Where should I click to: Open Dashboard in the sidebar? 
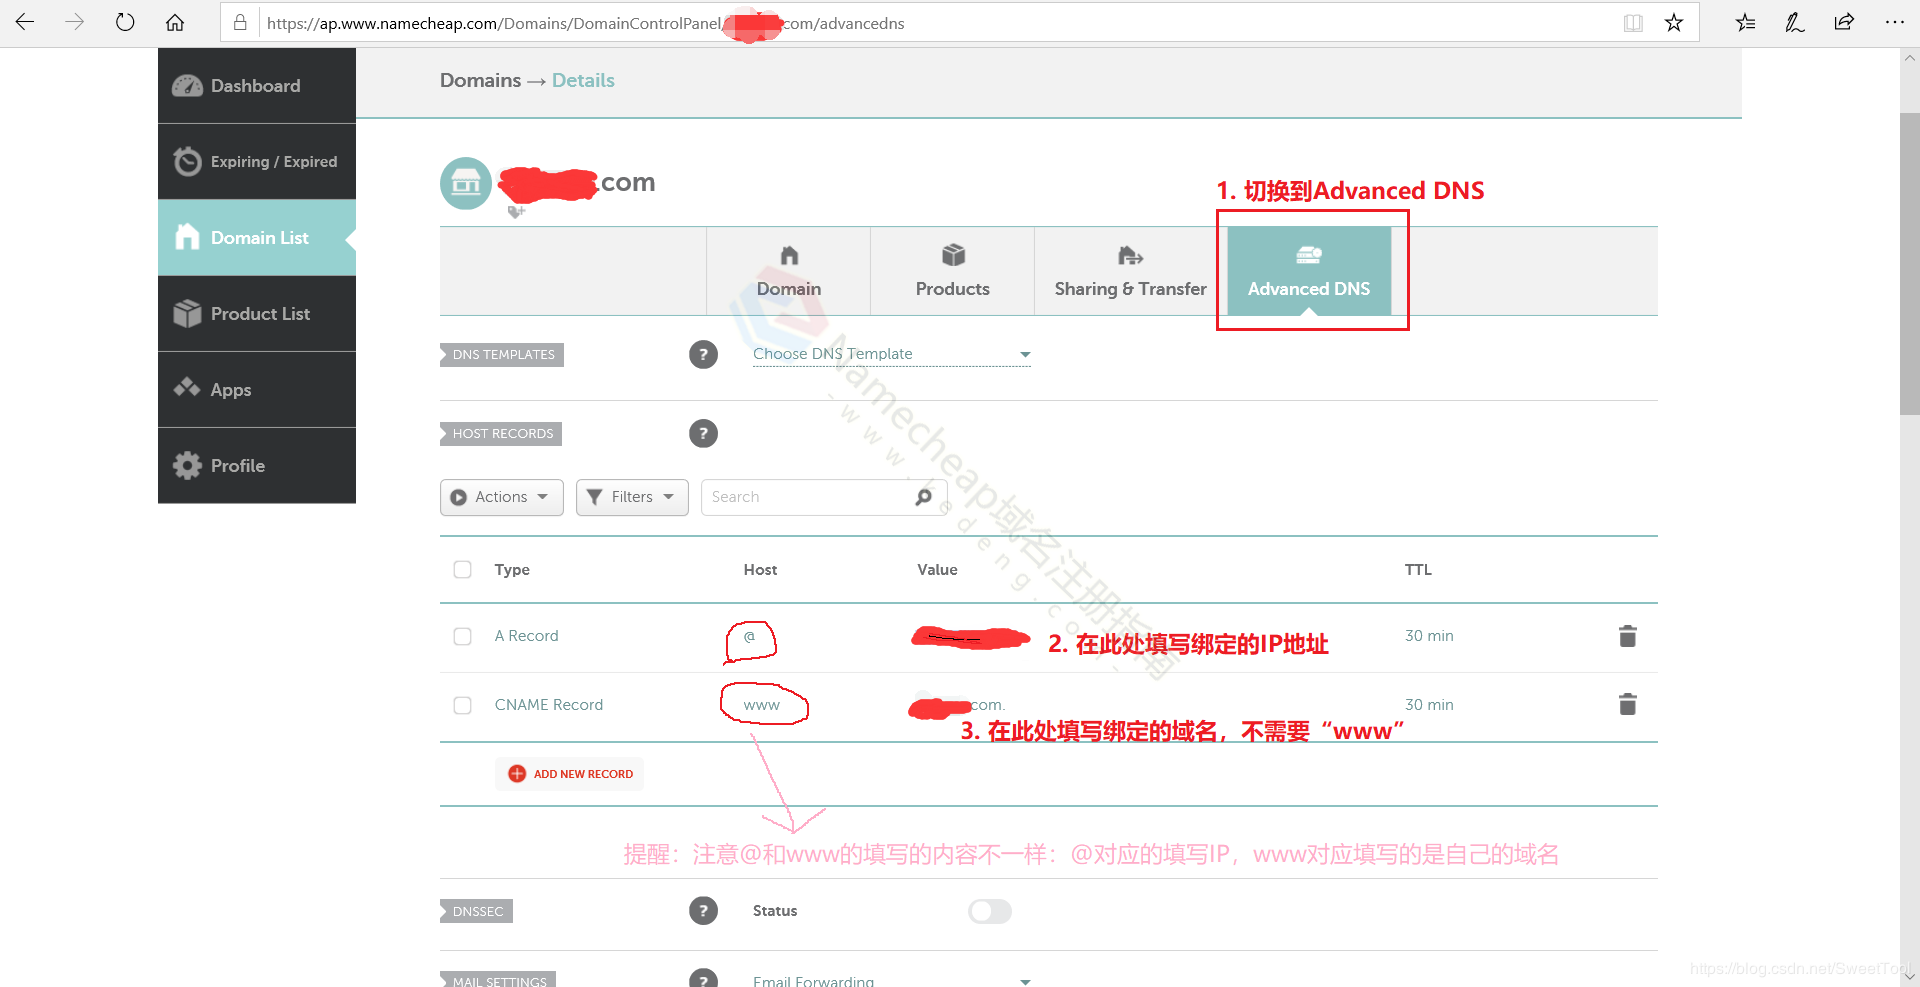257,86
